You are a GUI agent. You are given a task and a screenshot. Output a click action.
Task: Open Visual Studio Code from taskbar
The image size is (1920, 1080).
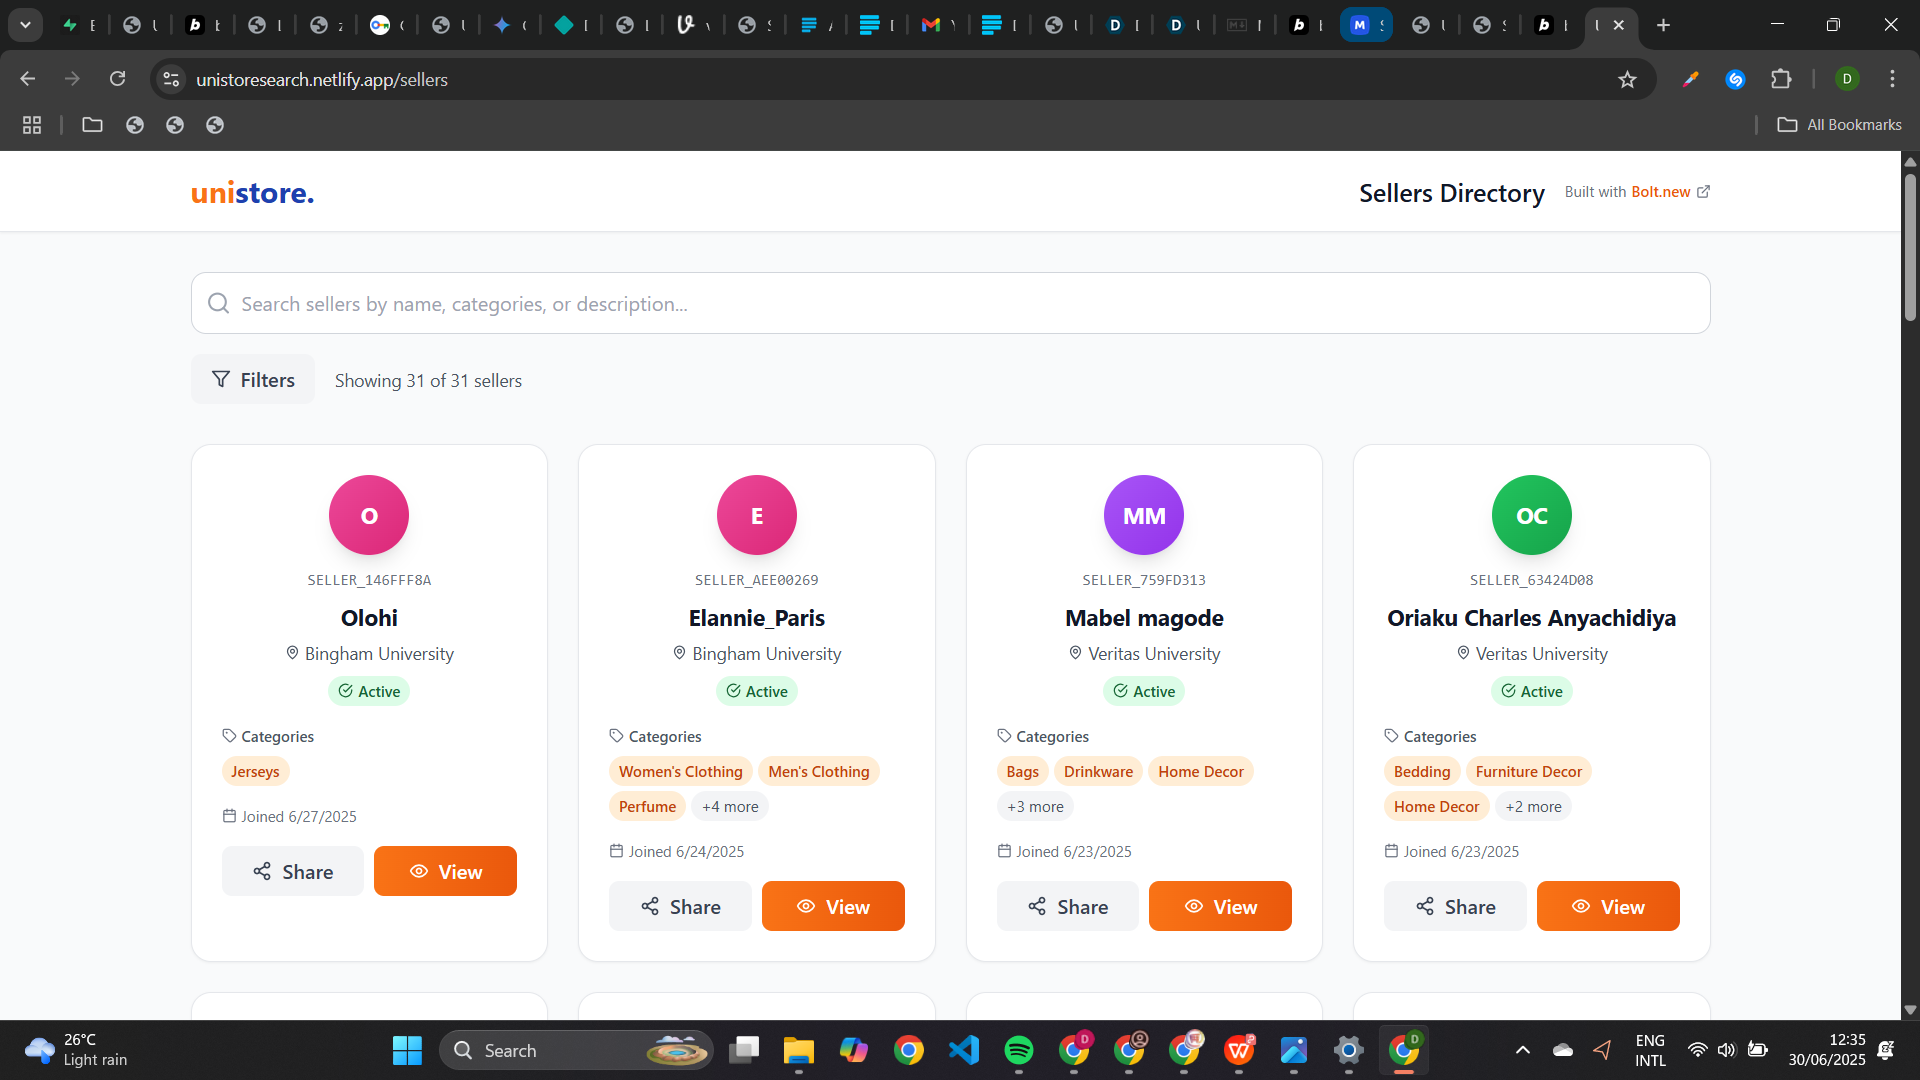pyautogui.click(x=963, y=1050)
